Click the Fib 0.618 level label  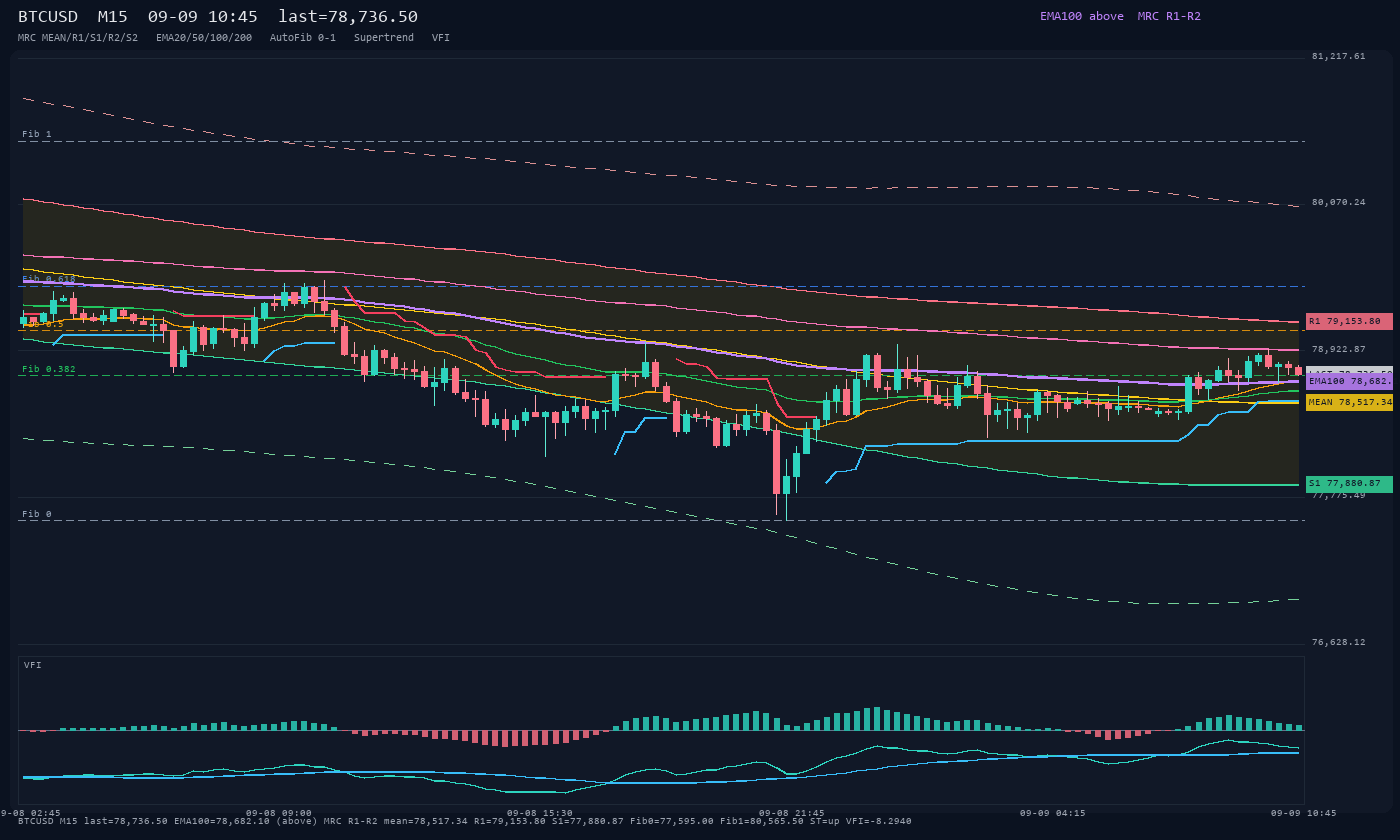(x=49, y=279)
